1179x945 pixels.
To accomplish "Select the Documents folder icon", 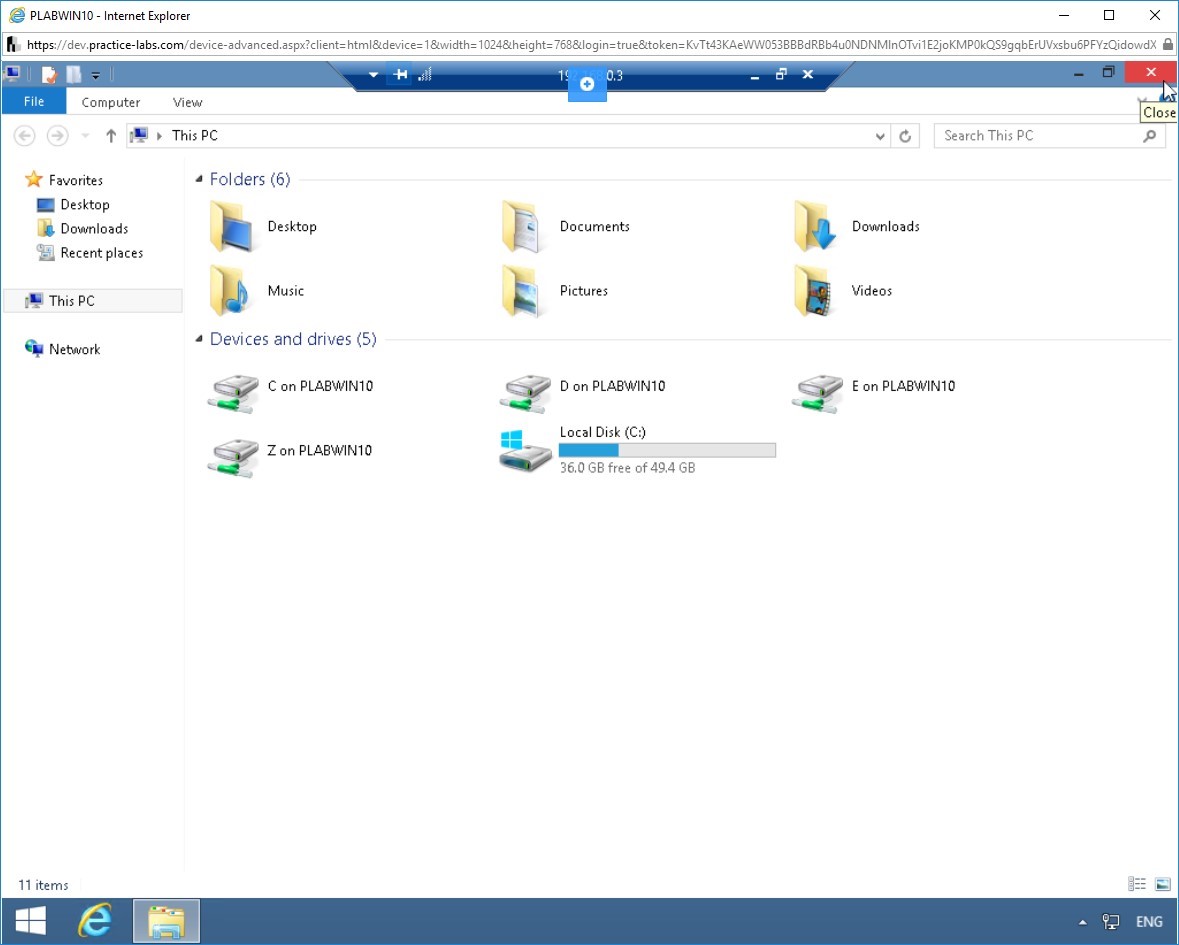I will pos(523,226).
